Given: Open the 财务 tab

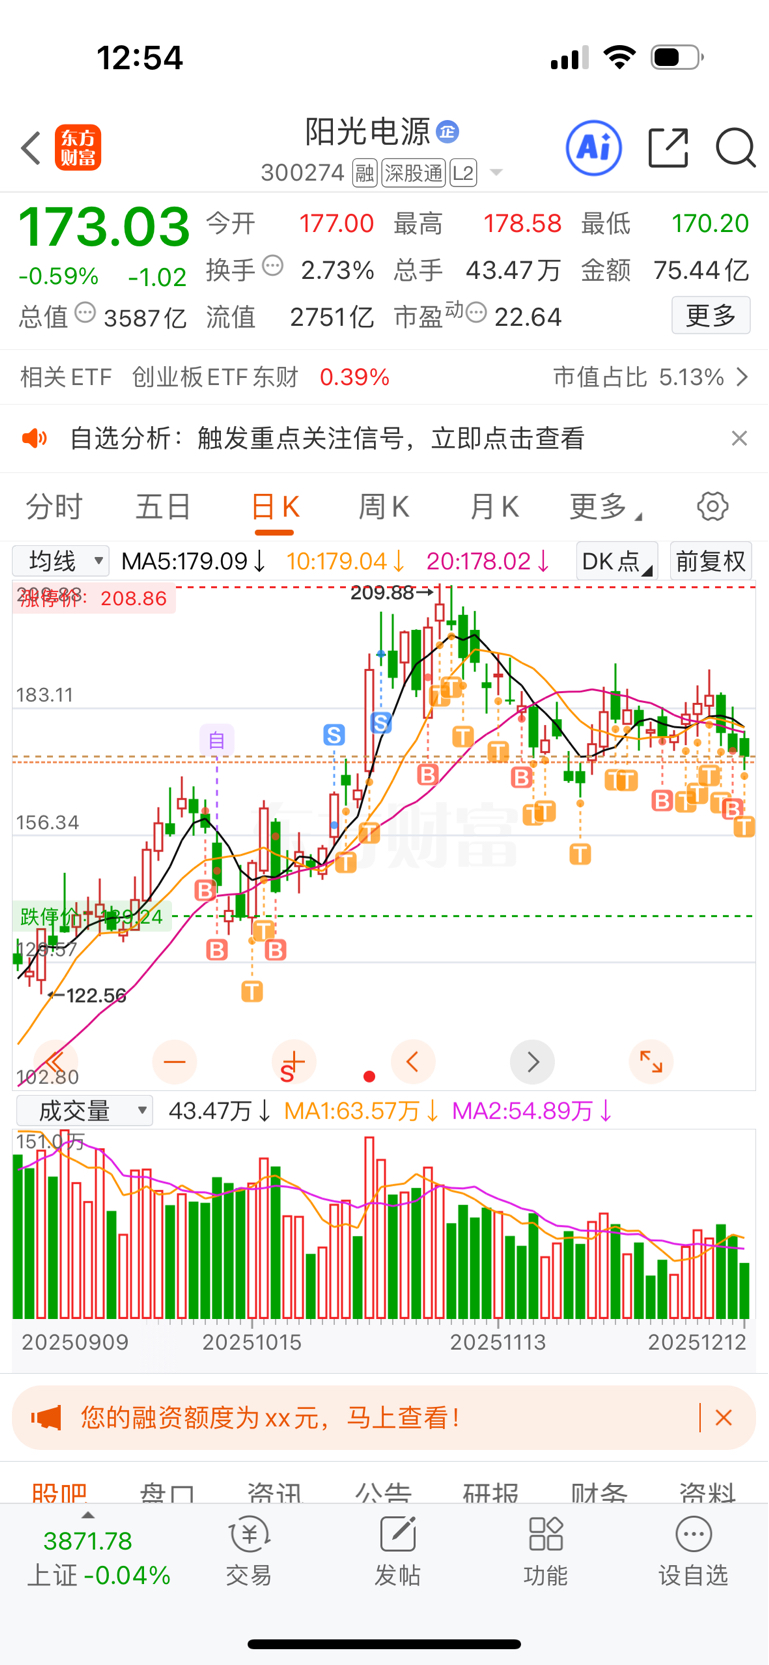Looking at the screenshot, I should click(x=599, y=1492).
